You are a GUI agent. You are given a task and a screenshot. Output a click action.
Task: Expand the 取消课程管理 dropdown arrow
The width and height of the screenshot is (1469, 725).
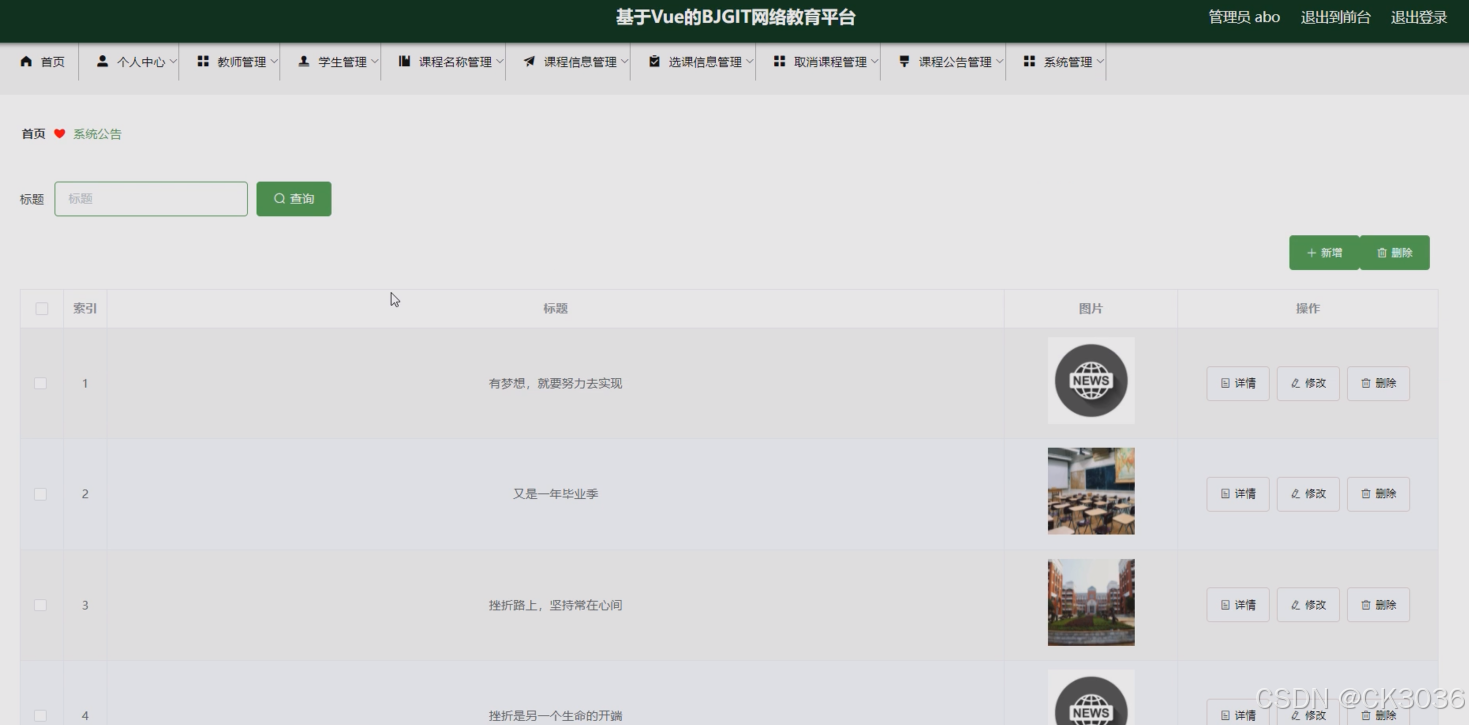(x=875, y=61)
